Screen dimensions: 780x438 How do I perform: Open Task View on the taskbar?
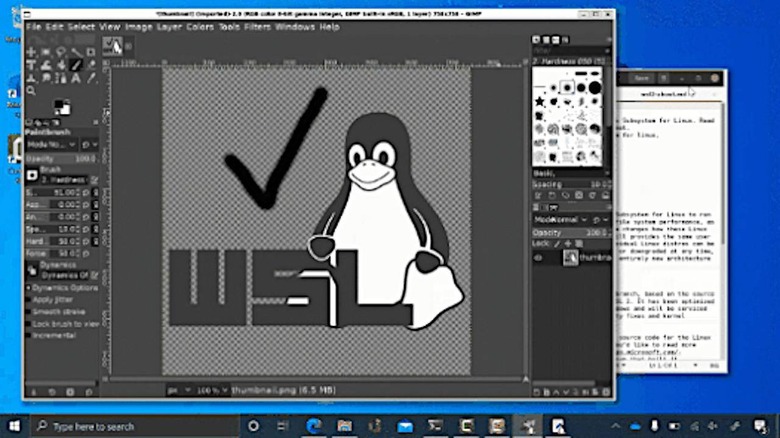283,426
